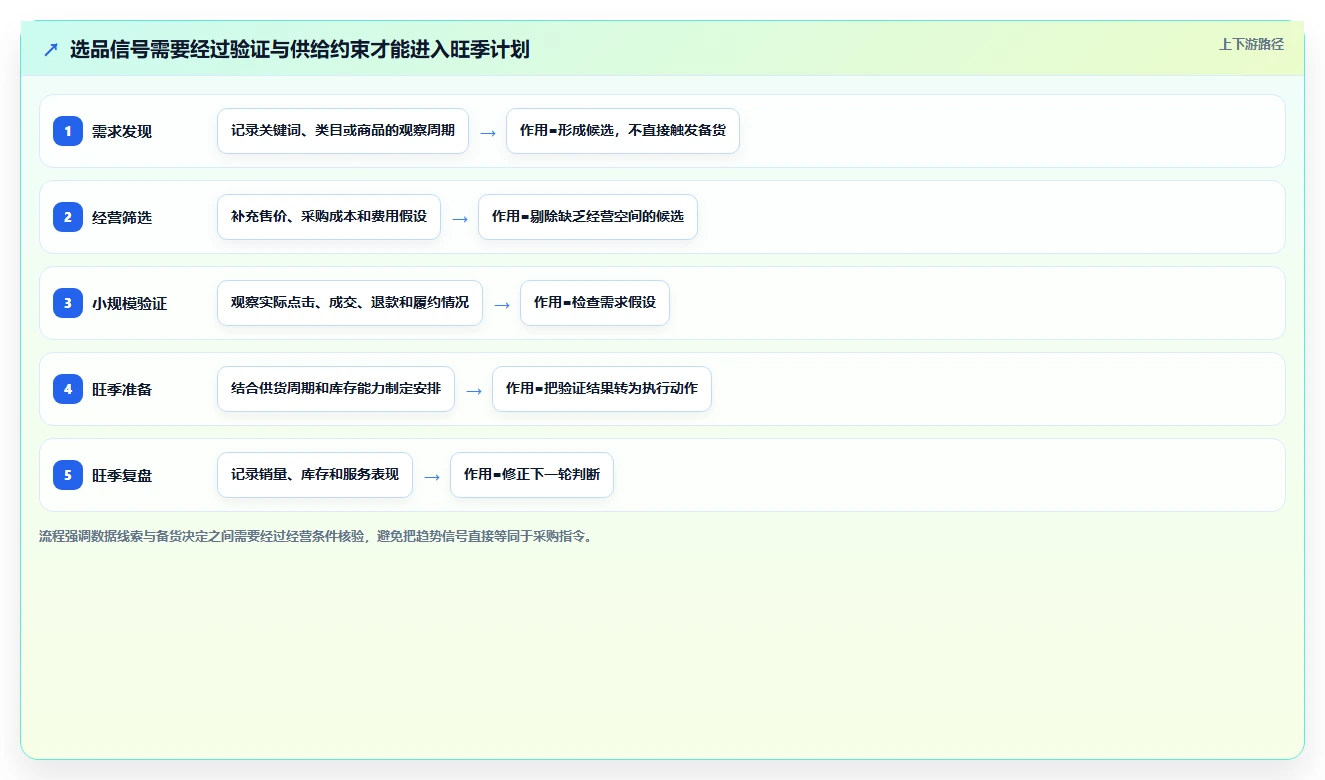Click the arrow in the 旺季准备 row
Image resolution: width=1325 pixels, height=780 pixels.
[474, 390]
